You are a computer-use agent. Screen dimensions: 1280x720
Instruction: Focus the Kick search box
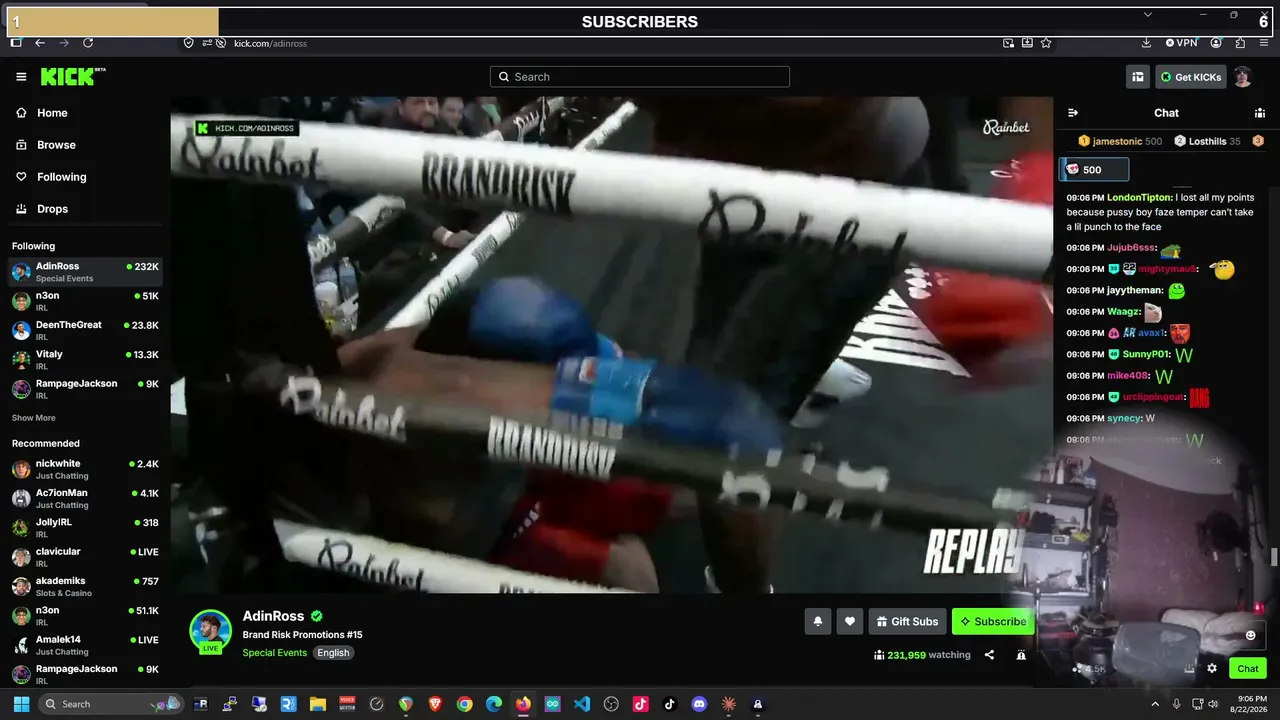point(640,77)
